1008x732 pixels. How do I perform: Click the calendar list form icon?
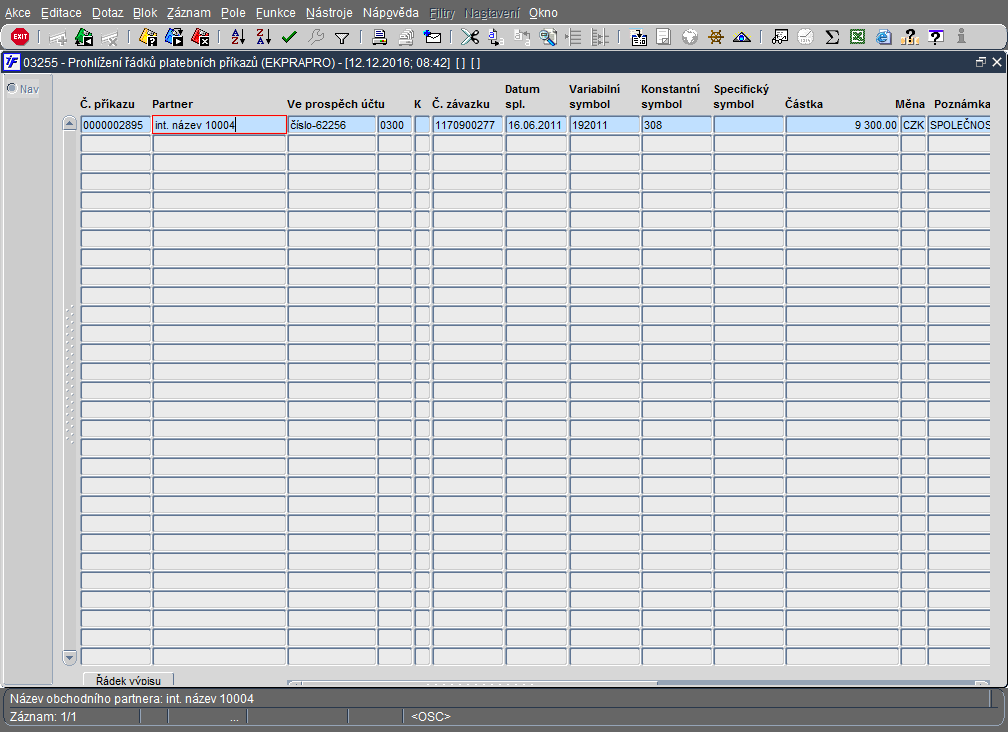point(638,37)
